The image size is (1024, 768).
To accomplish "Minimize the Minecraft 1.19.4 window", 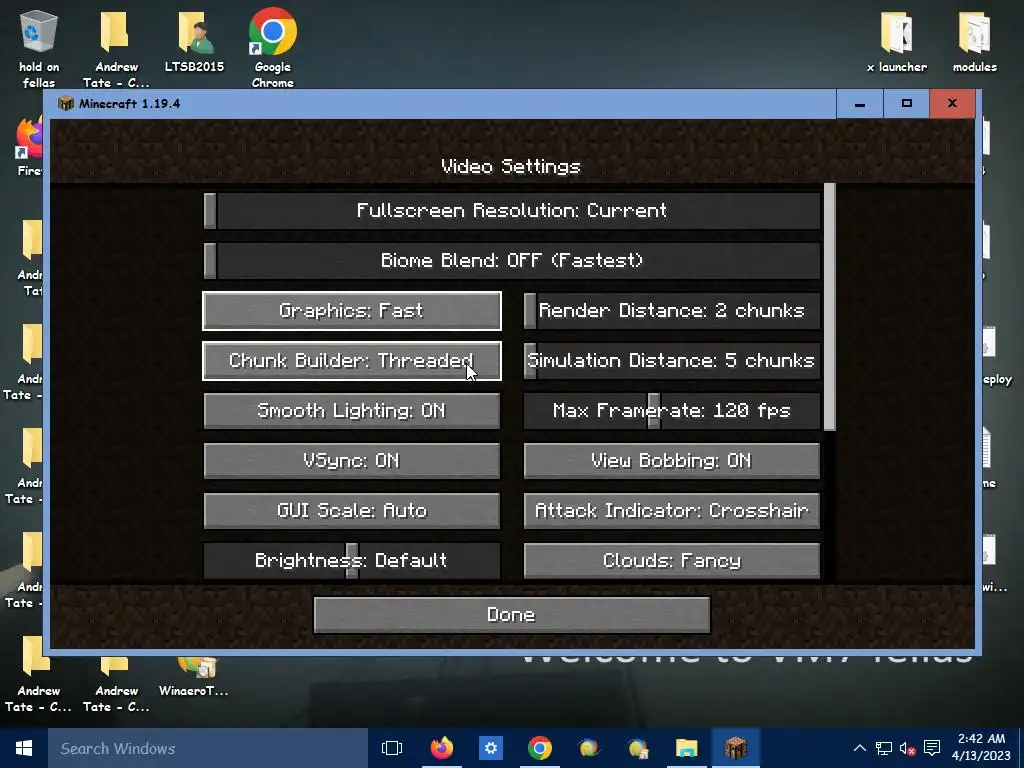I will click(860, 104).
